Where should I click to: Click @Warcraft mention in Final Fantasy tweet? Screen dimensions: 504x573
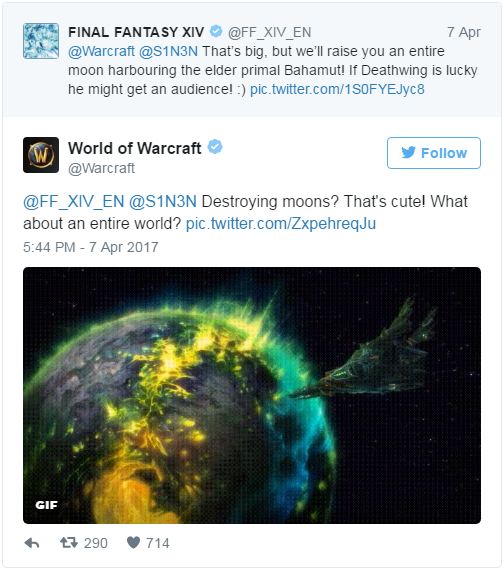[x=101, y=51]
